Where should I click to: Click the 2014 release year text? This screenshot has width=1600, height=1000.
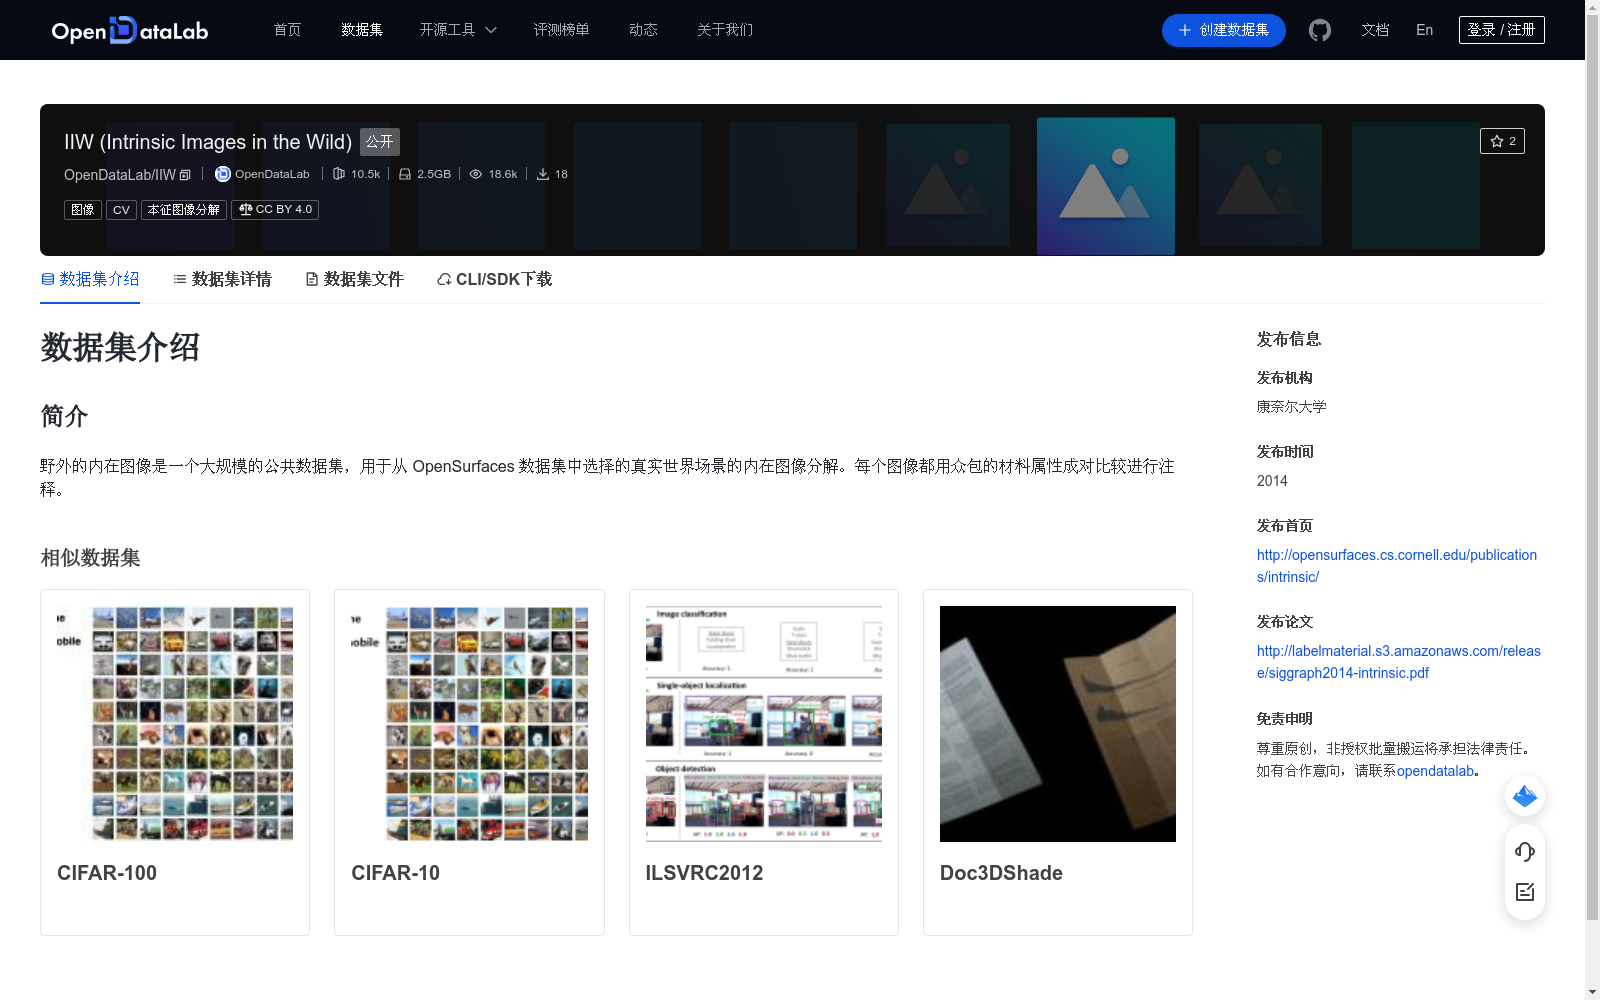coord(1272,481)
